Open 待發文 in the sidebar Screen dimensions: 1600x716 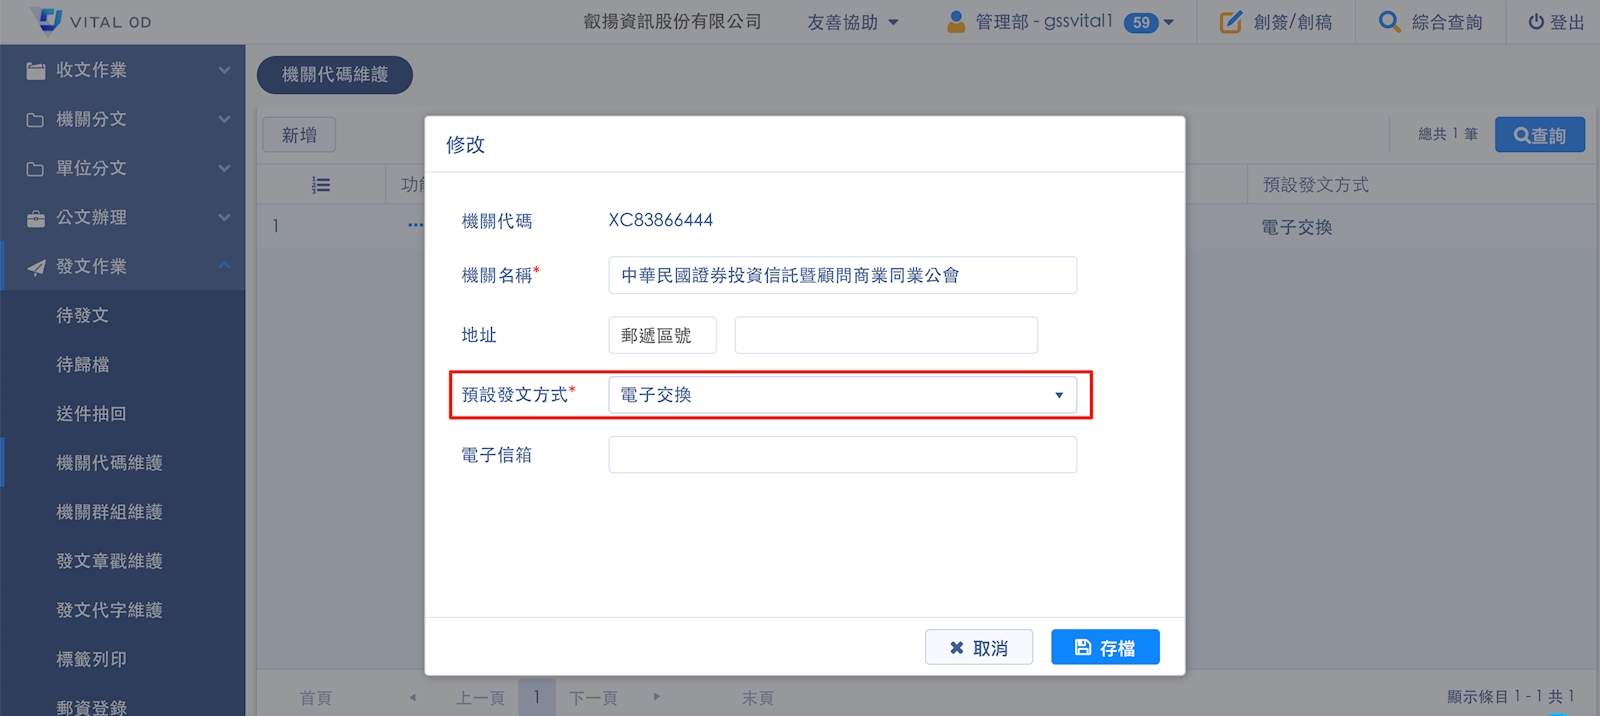click(x=83, y=315)
